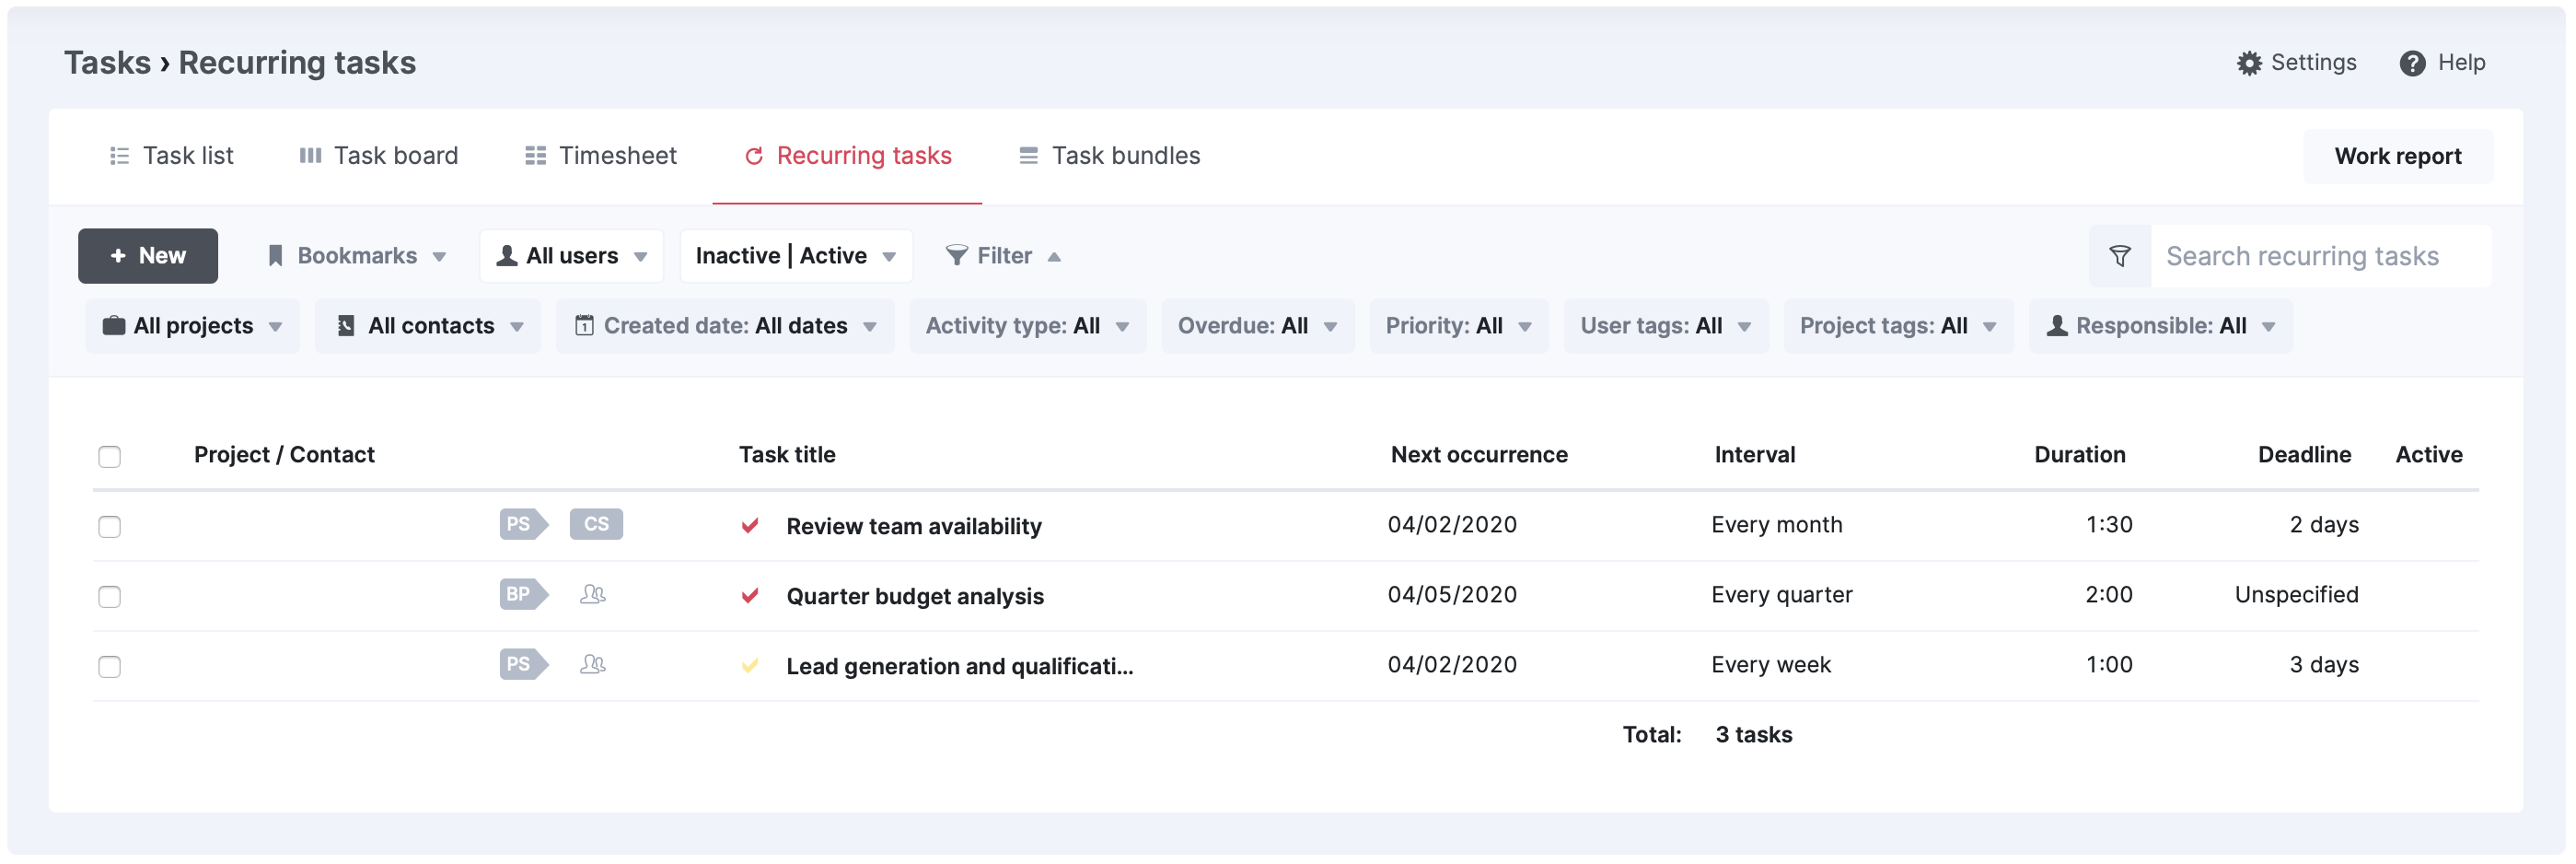Click the Task bundles lines icon

[x=1028, y=156]
